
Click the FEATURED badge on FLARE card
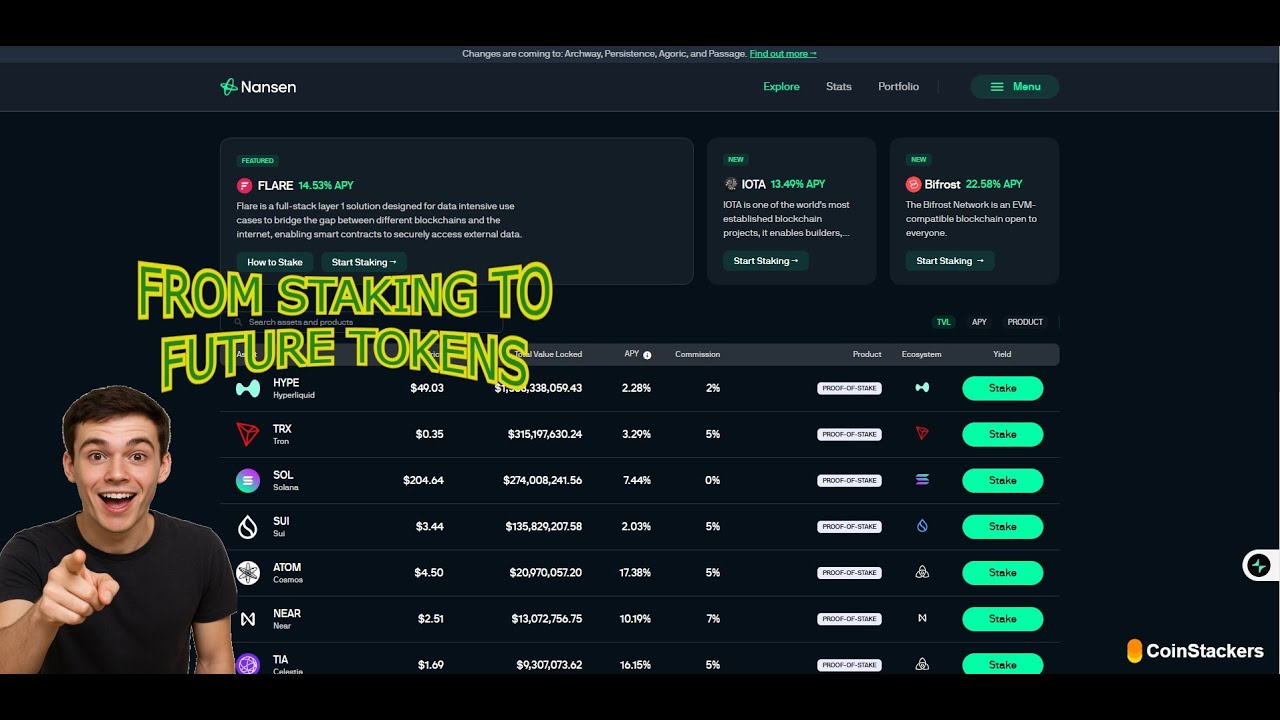[258, 160]
